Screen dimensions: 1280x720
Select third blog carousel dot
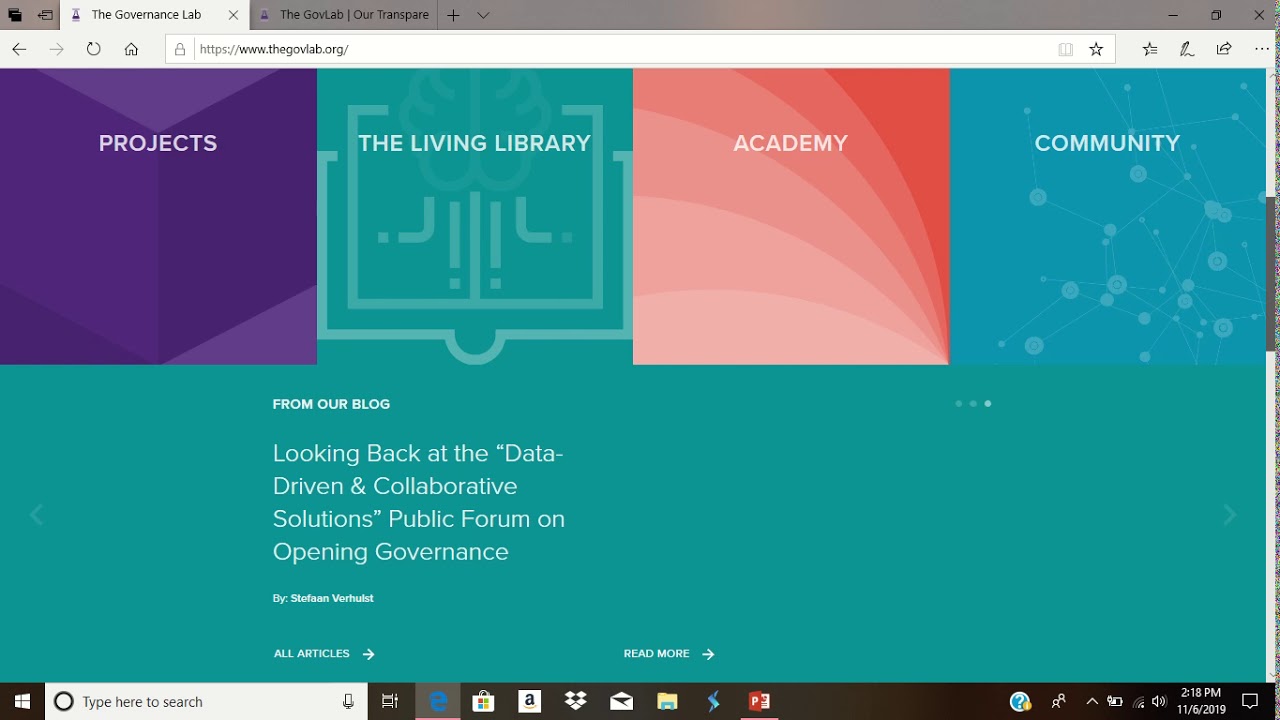coord(988,404)
